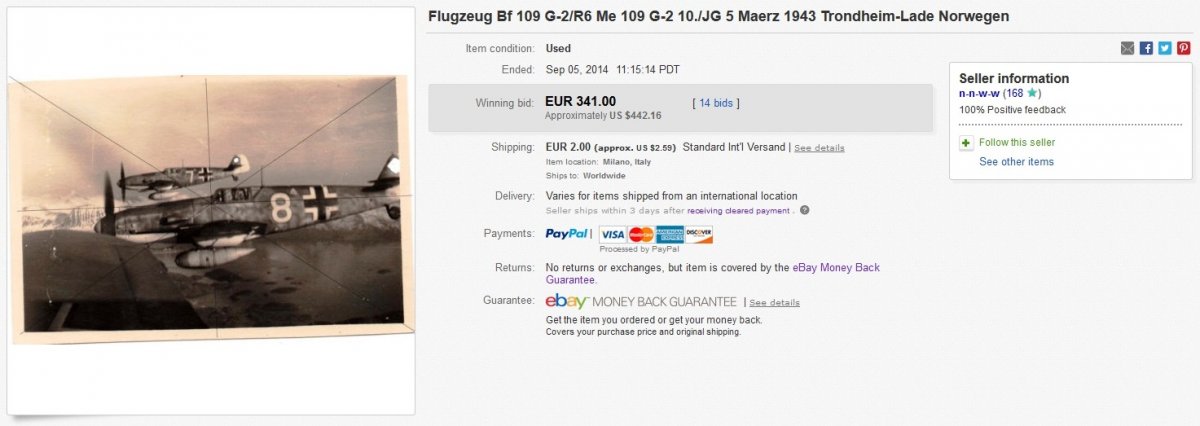
Task: Share the listing on Facebook
Action: coord(1146,48)
